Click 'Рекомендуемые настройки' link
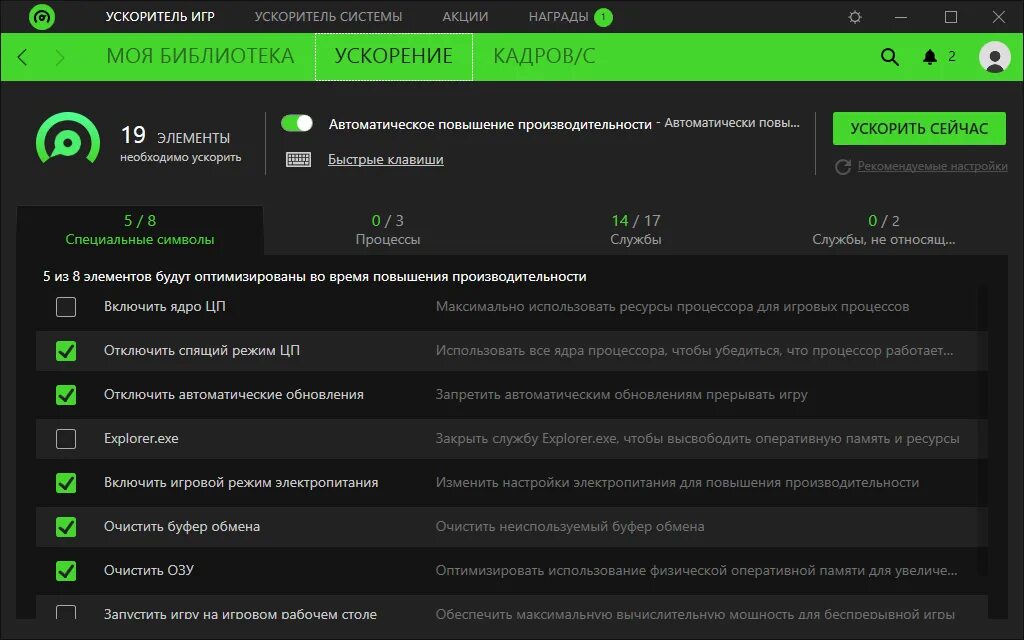The height and width of the screenshot is (640, 1024). [x=933, y=166]
